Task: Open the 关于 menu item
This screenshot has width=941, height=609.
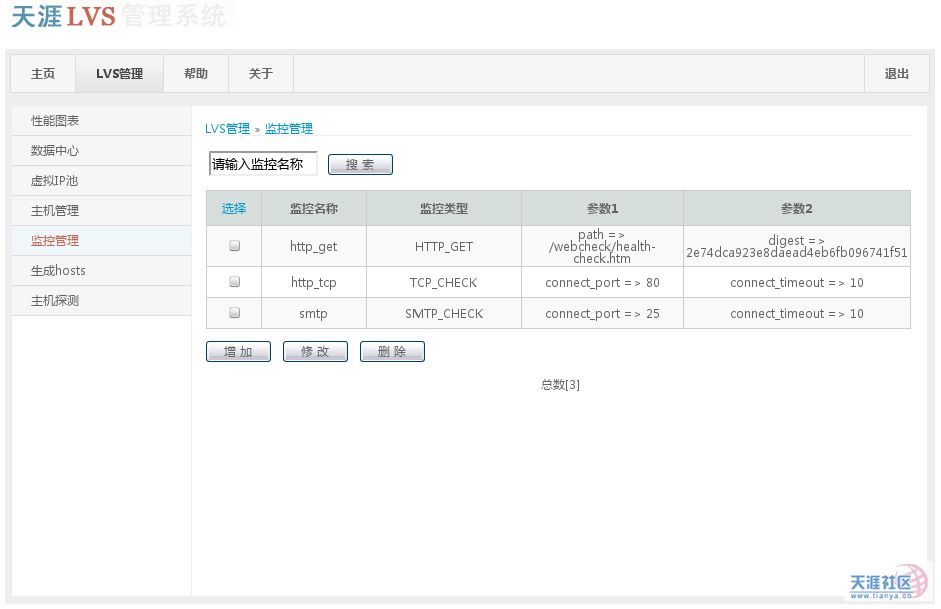Action: click(261, 74)
